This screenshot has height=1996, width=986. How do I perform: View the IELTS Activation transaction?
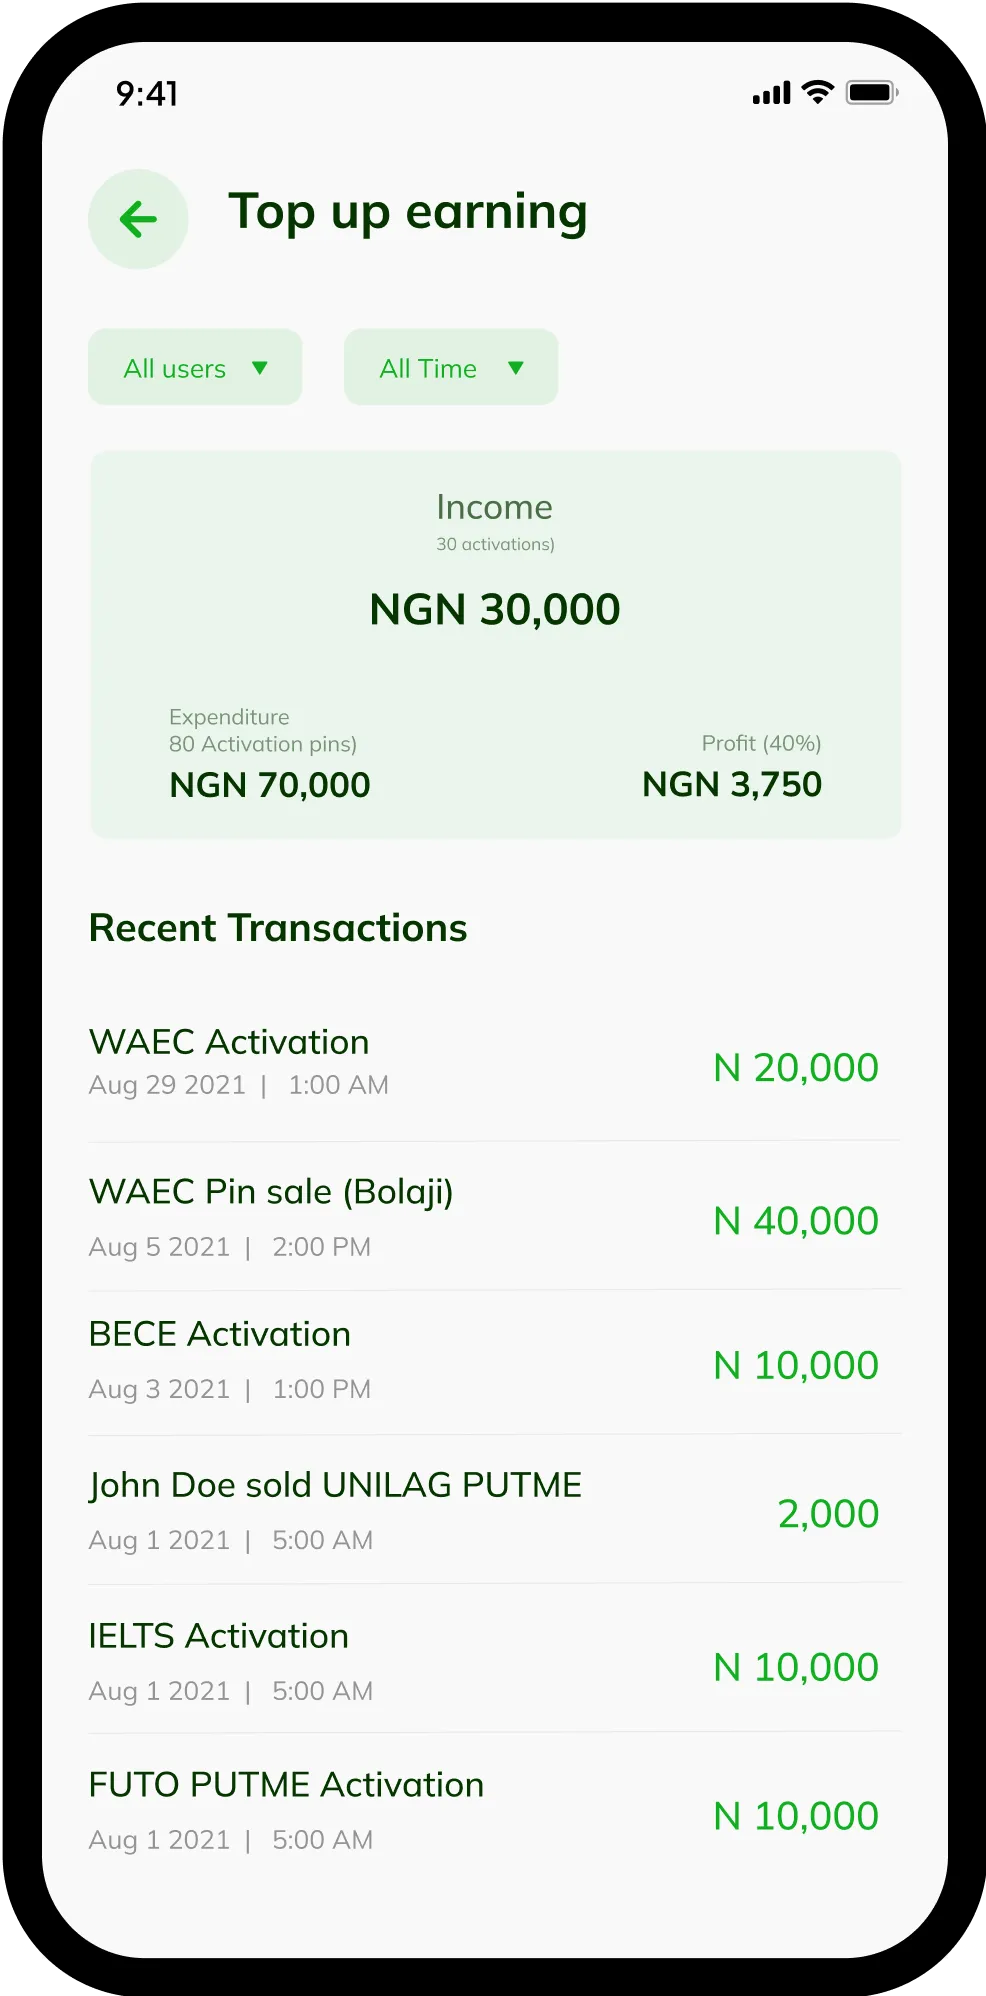point(495,1660)
